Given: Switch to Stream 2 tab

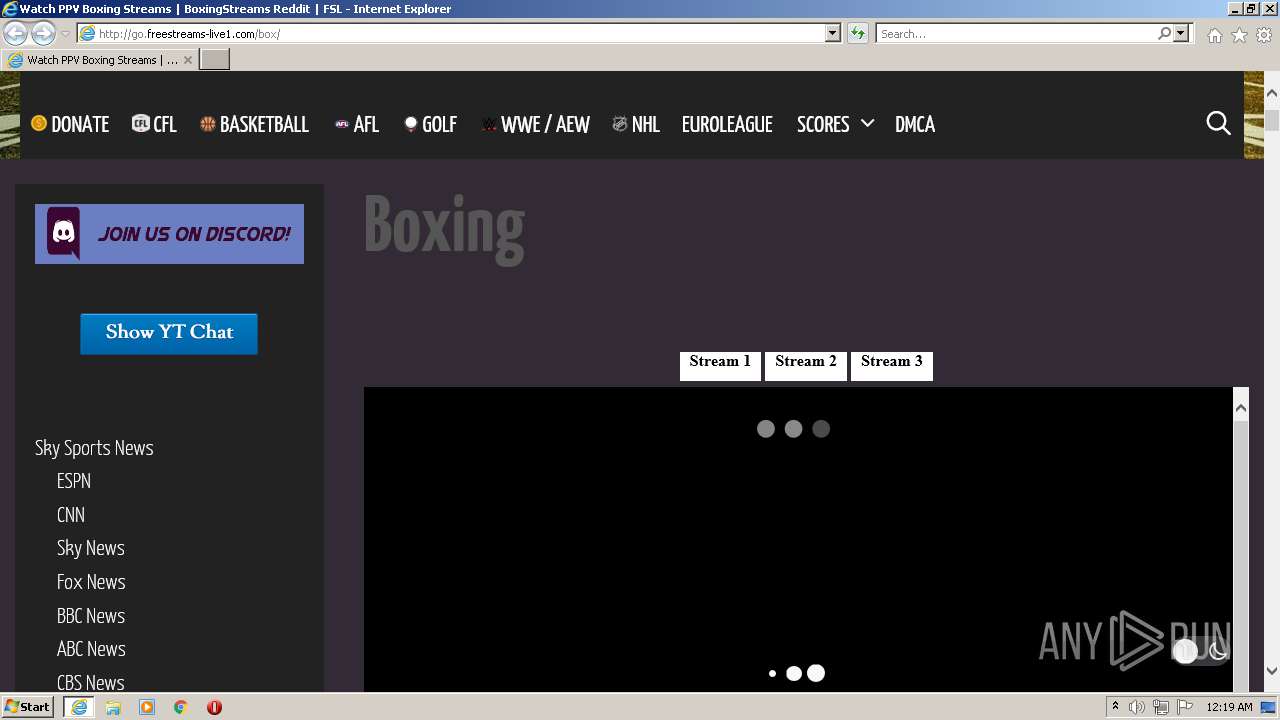Looking at the screenshot, I should [806, 365].
